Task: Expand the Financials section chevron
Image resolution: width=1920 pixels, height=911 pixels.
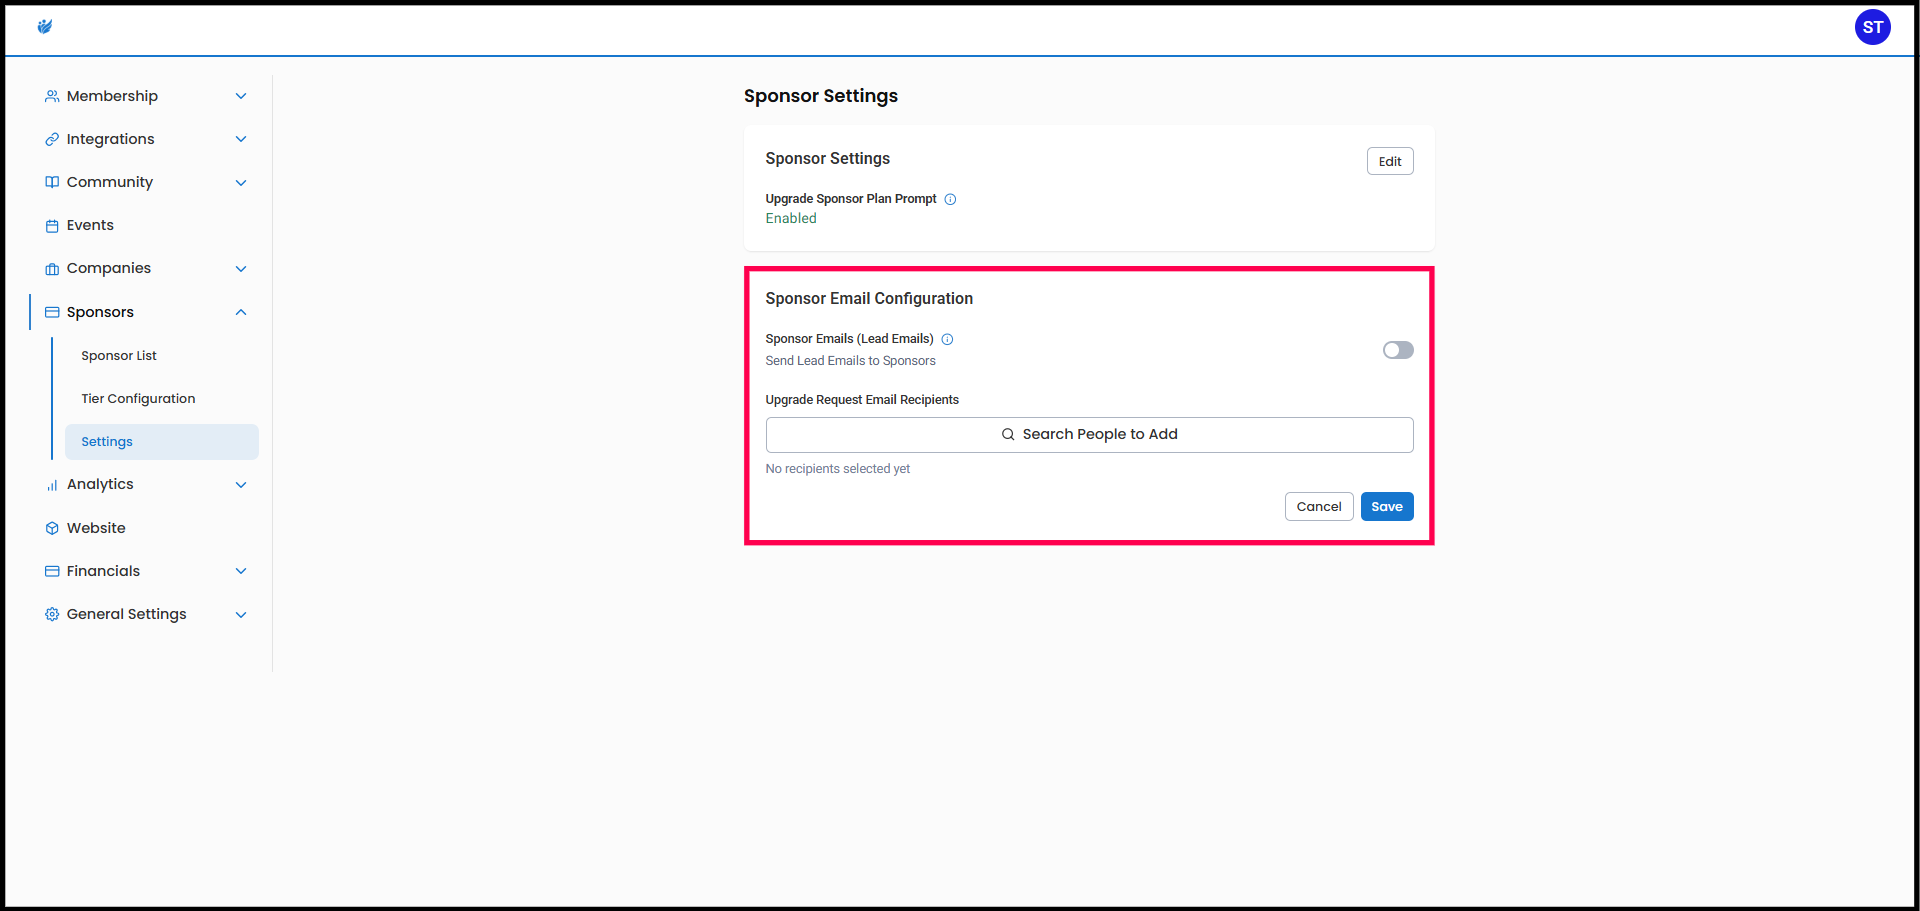Action: point(241,571)
